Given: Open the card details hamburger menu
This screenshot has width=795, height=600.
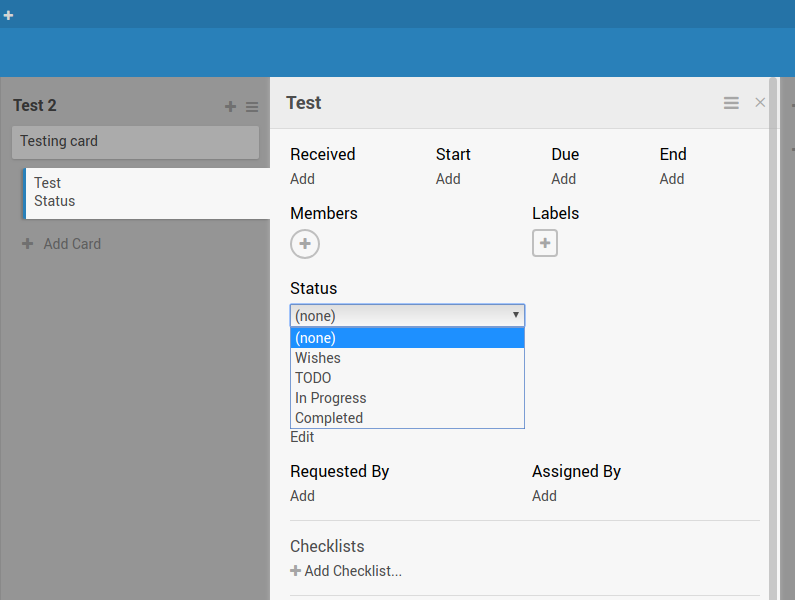Looking at the screenshot, I should [x=731, y=103].
